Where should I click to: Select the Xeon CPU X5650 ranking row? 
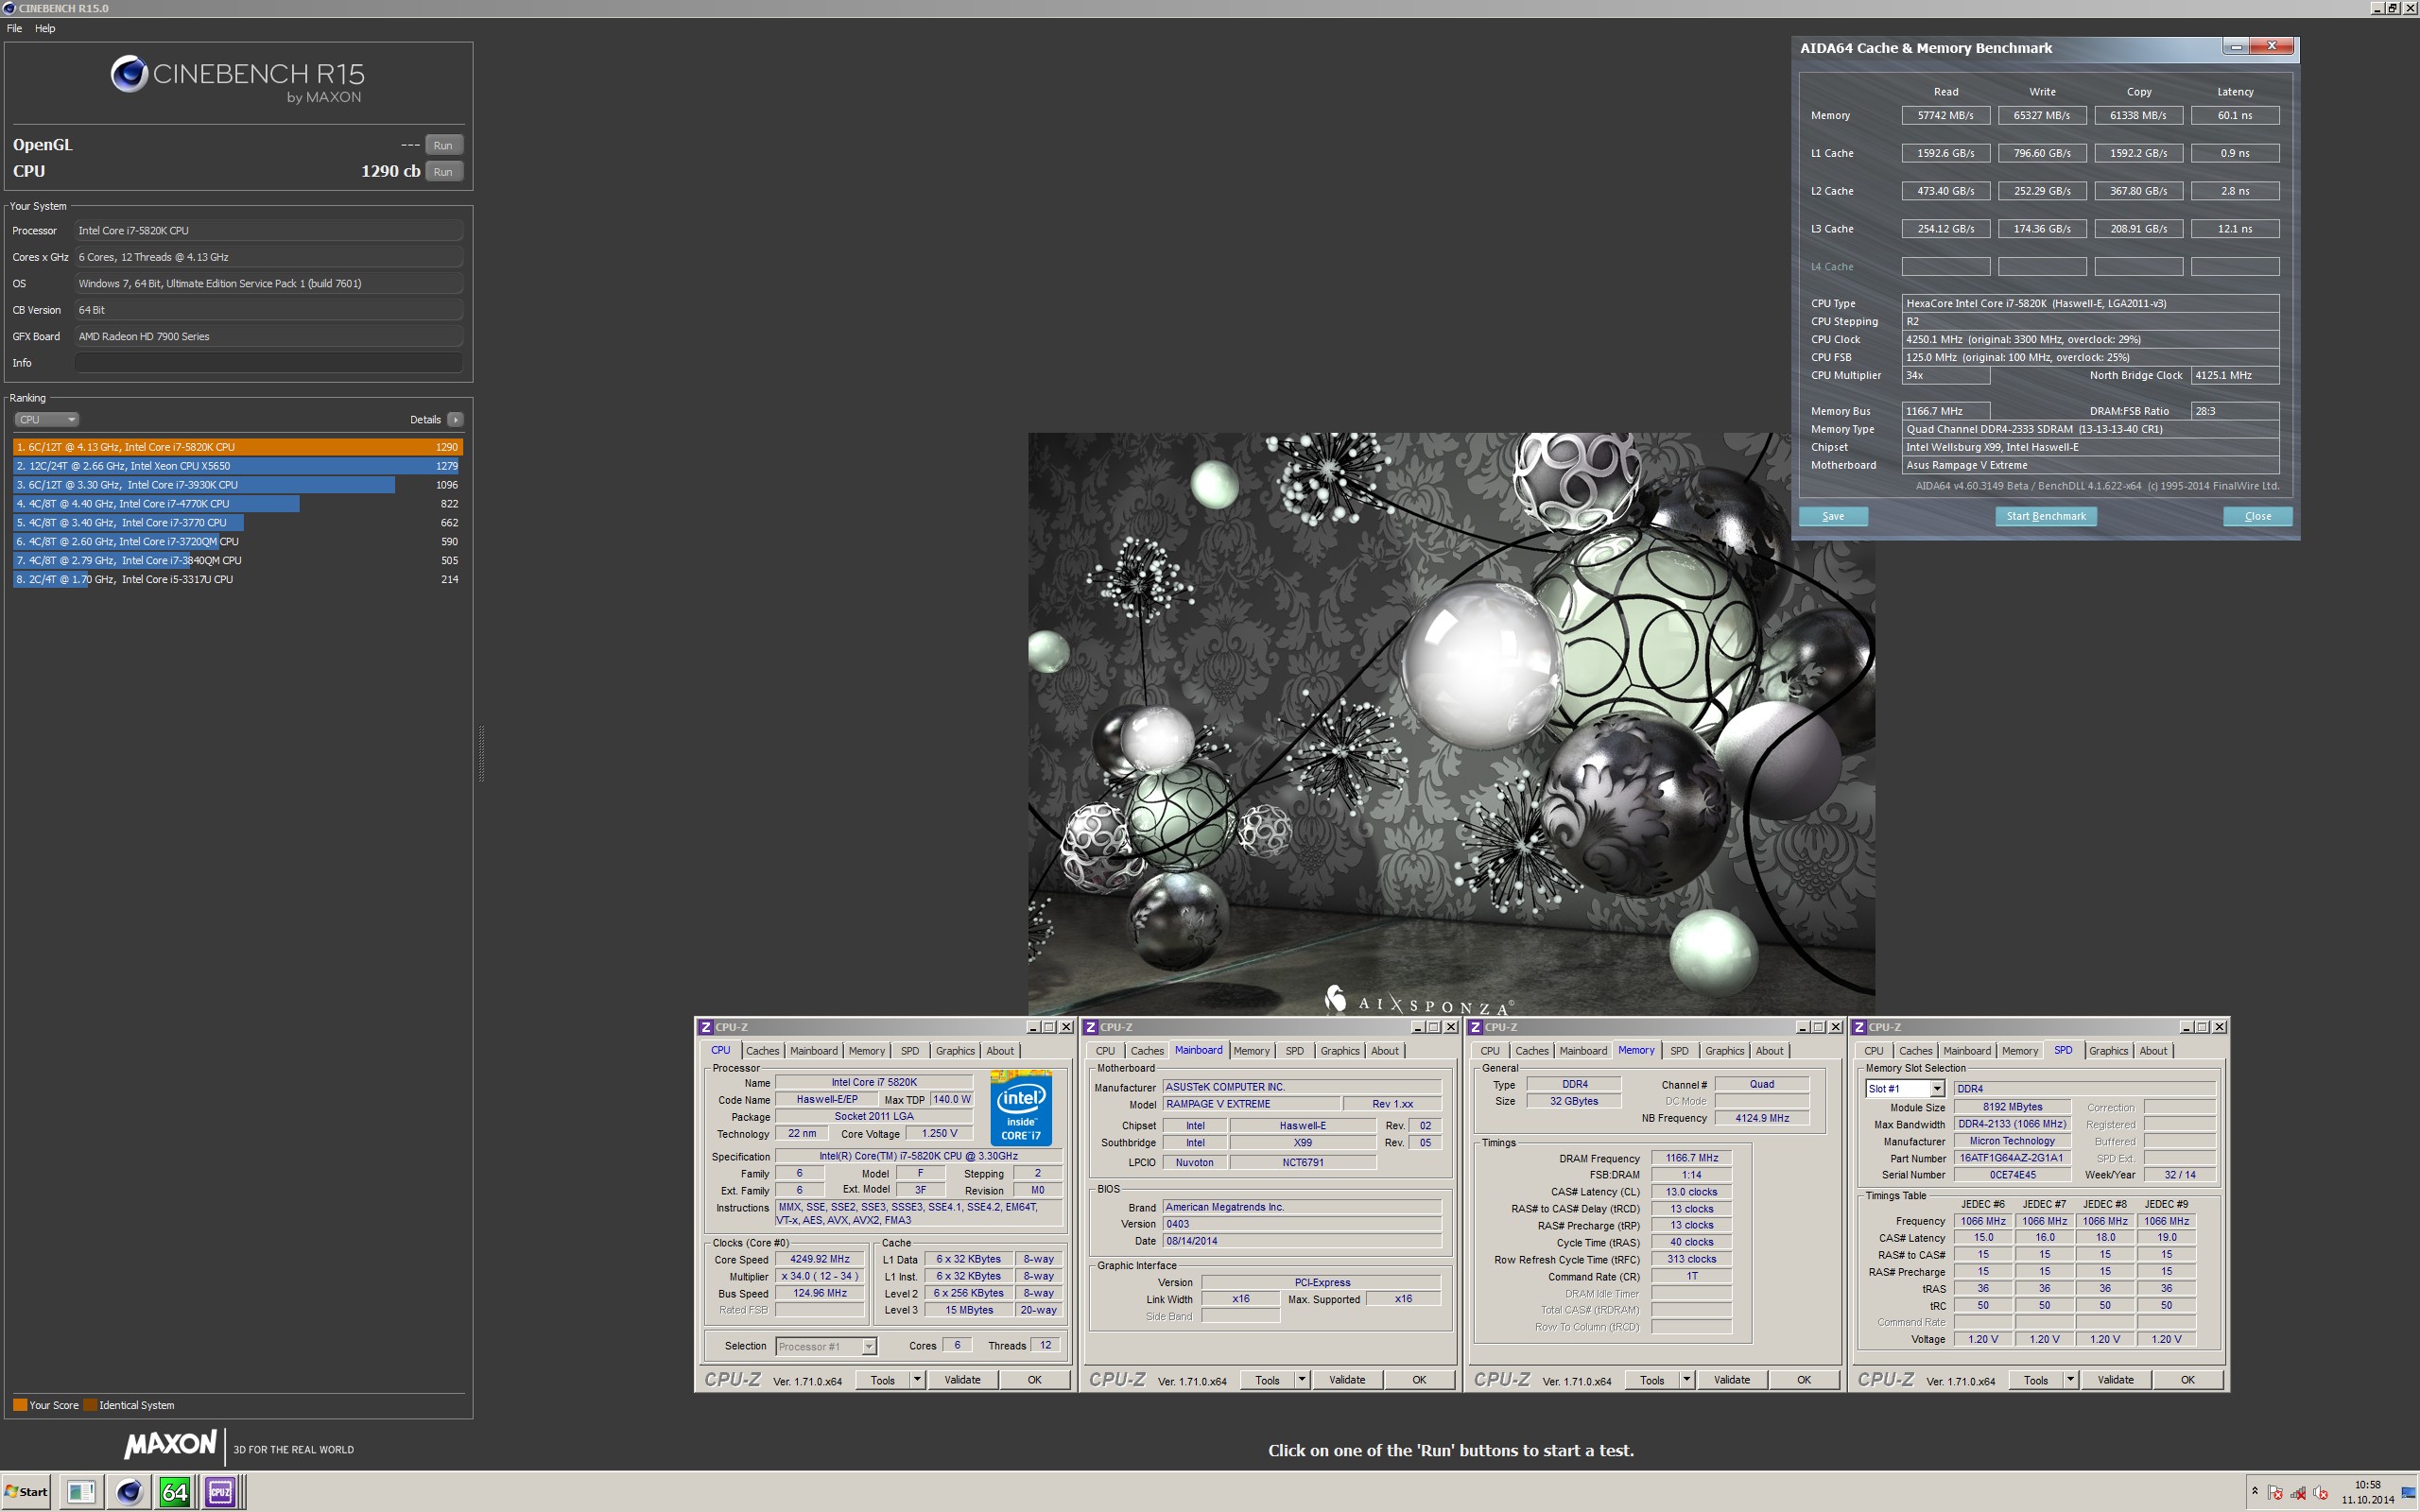coord(238,466)
